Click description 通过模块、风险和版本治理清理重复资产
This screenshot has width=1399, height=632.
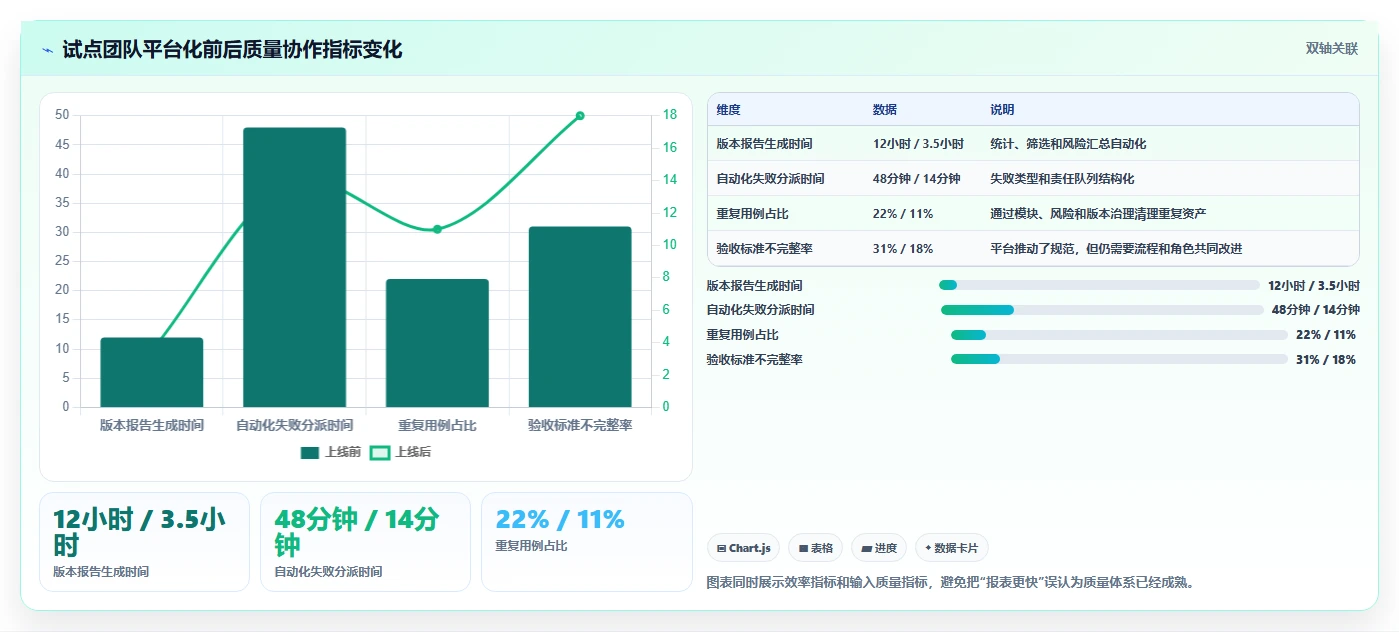[x=1098, y=214]
